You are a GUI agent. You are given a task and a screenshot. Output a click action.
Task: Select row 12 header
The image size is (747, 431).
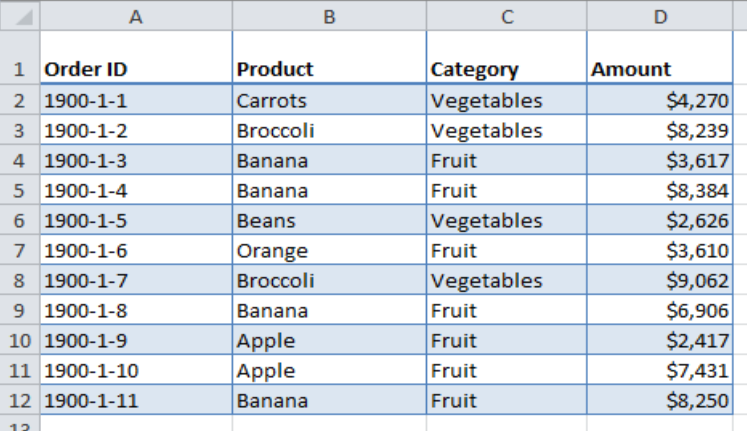tap(20, 400)
